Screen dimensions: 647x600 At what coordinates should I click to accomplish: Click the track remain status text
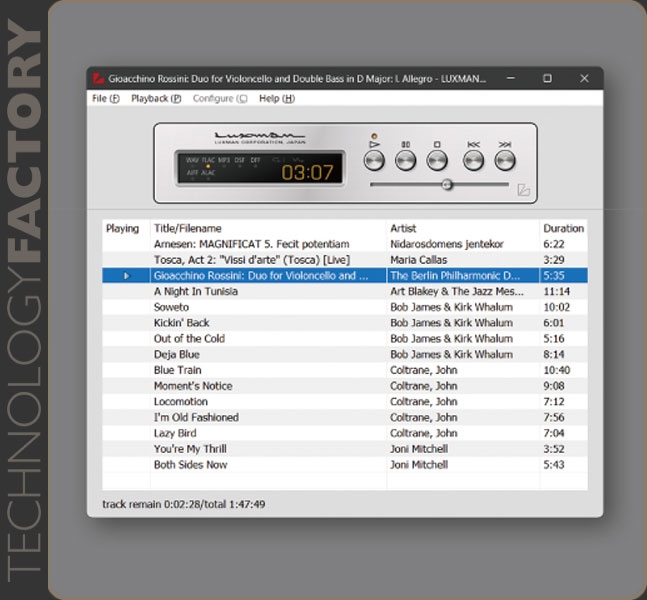(x=184, y=504)
